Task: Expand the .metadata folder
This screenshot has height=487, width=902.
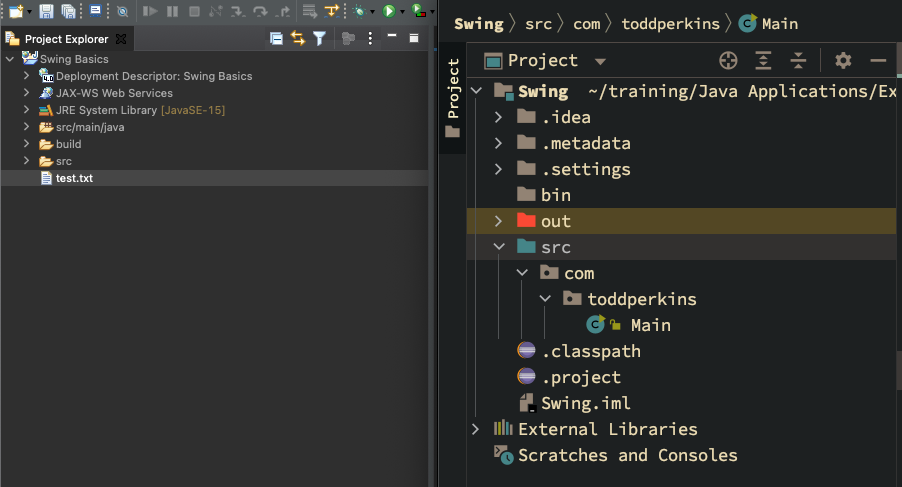Action: pos(499,143)
